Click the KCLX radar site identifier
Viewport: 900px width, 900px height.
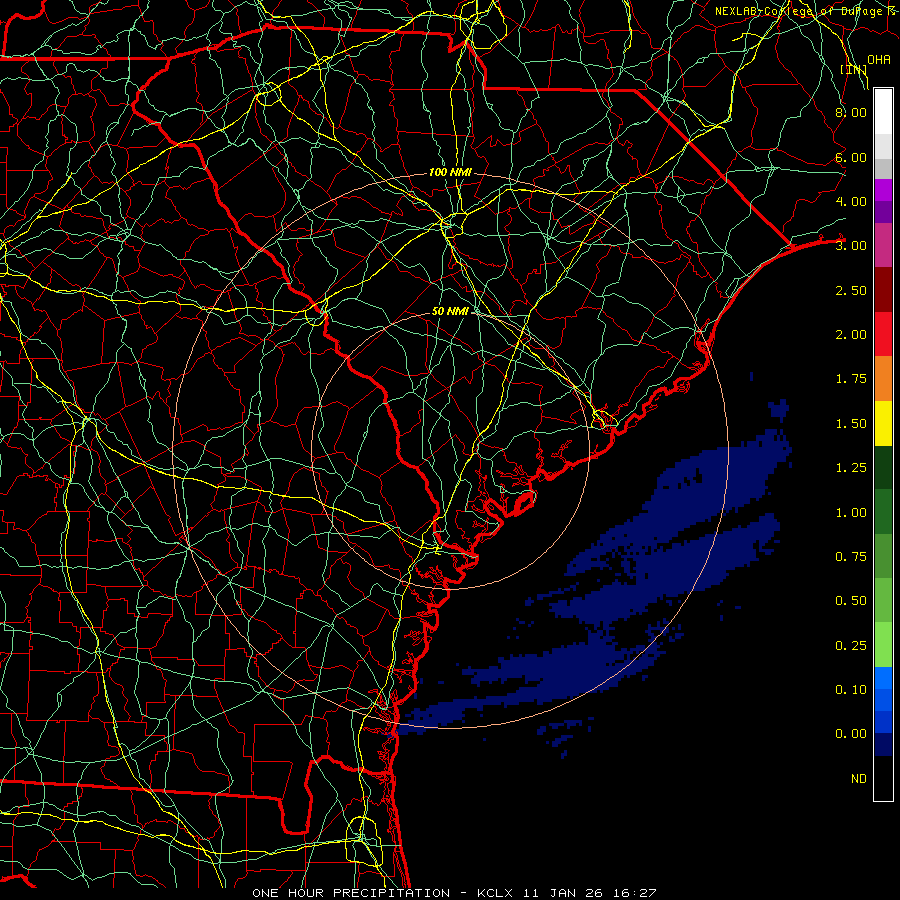496,893
